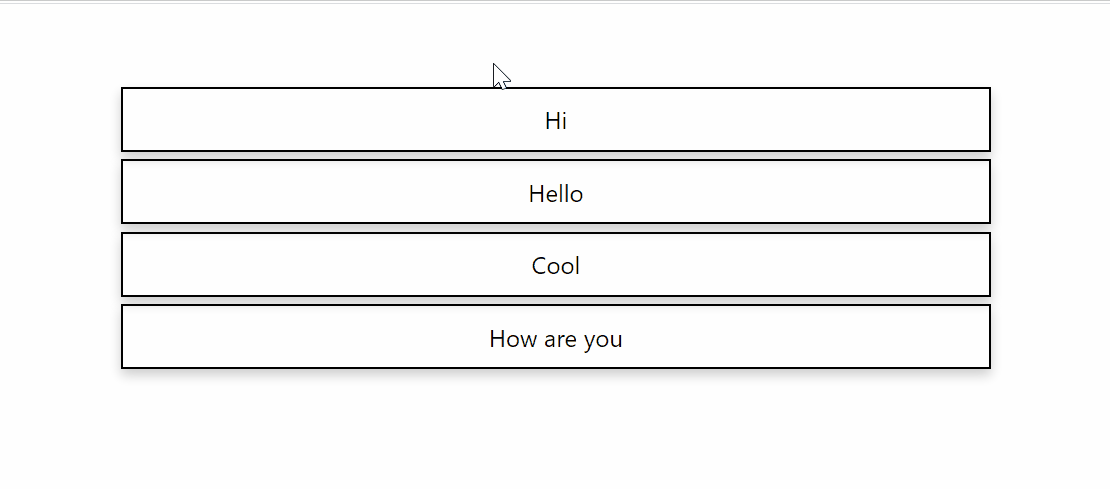Activate the bordered Hello card
The width and height of the screenshot is (1110, 489).
click(556, 192)
